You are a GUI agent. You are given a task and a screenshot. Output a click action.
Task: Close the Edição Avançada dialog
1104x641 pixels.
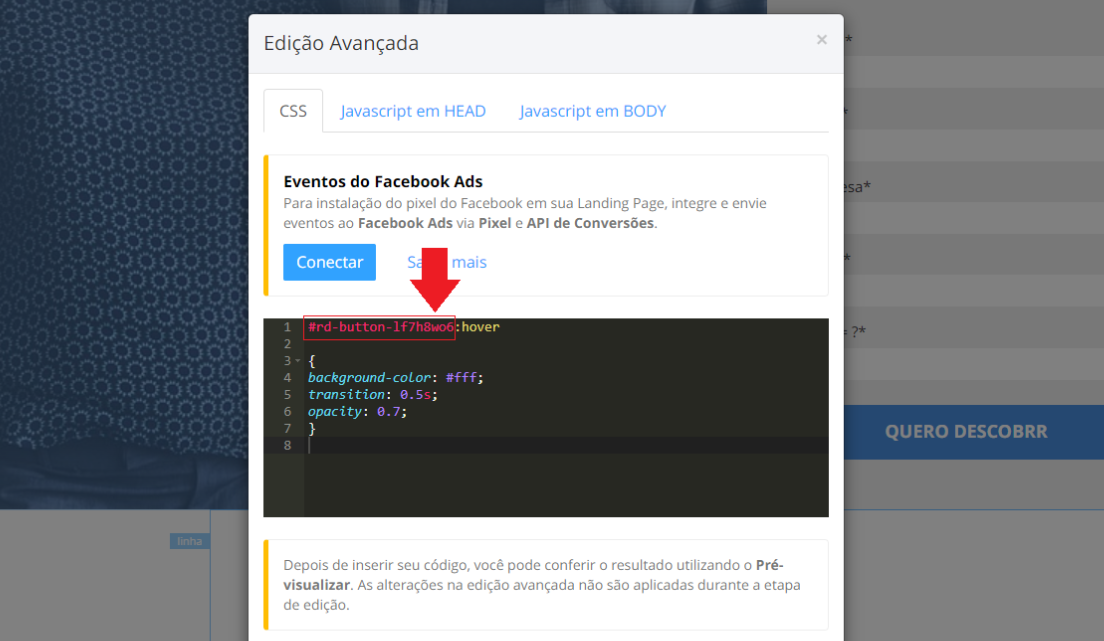point(821,40)
